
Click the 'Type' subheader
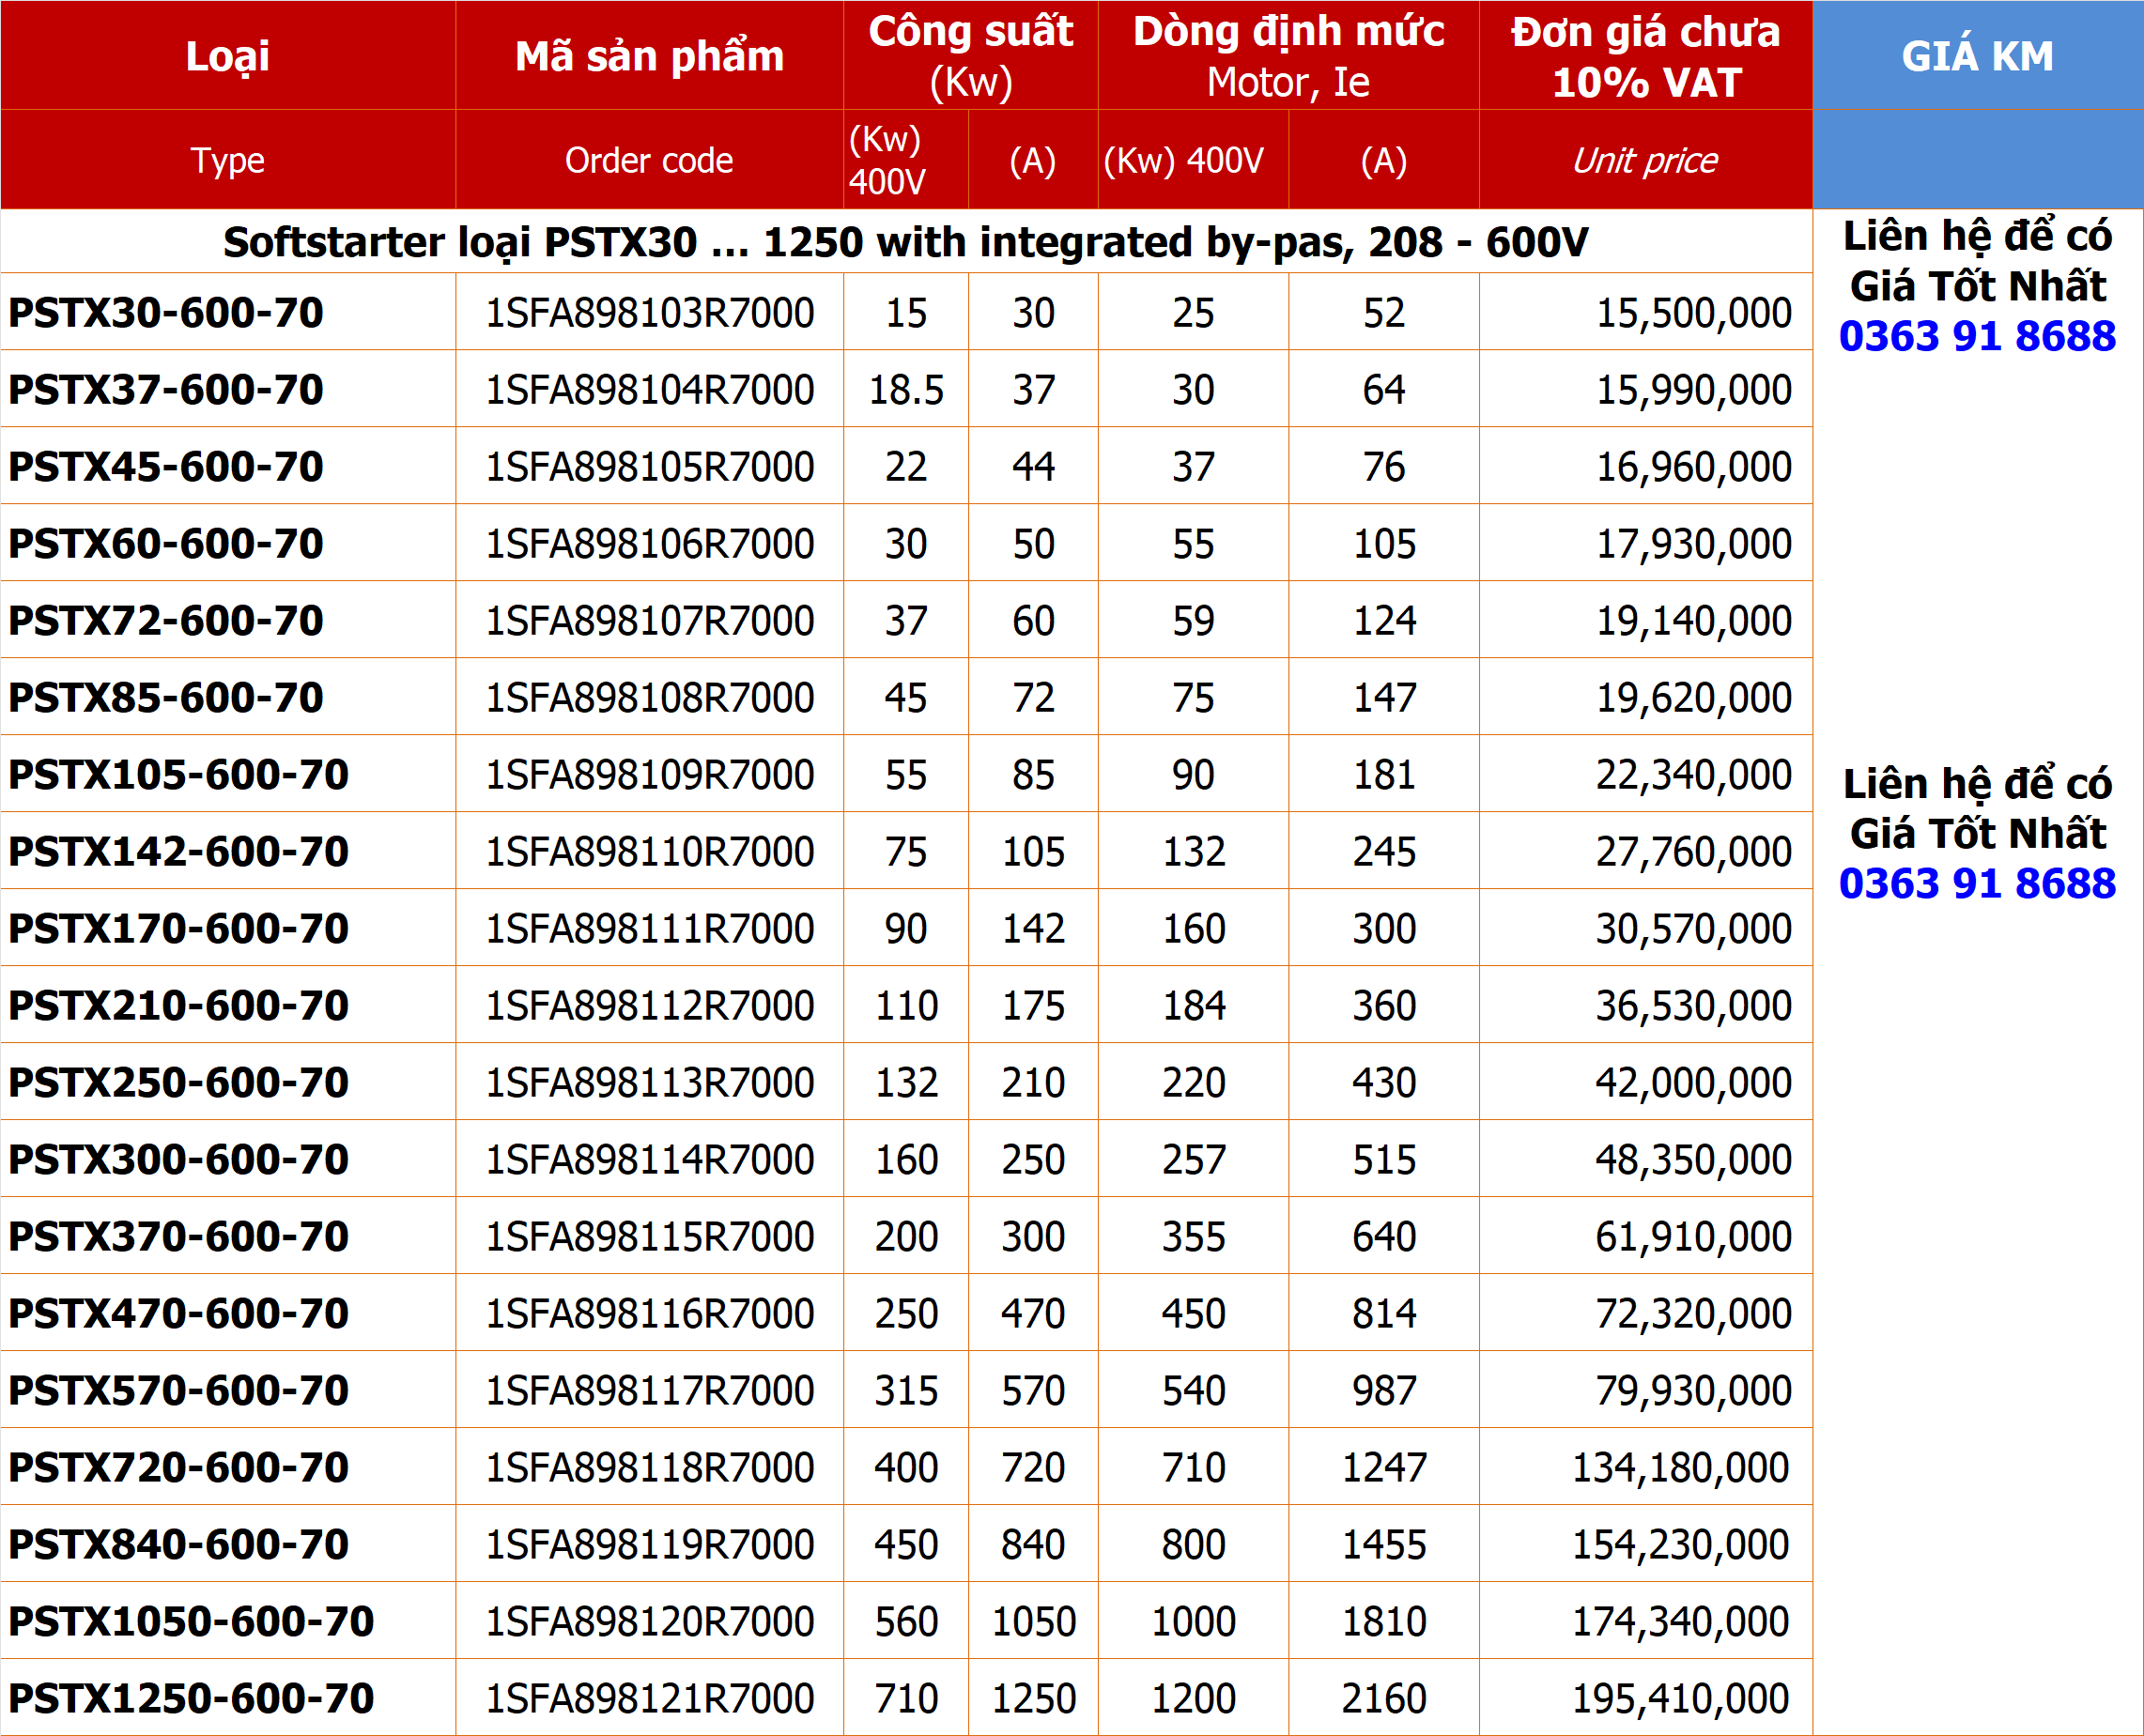click(227, 160)
